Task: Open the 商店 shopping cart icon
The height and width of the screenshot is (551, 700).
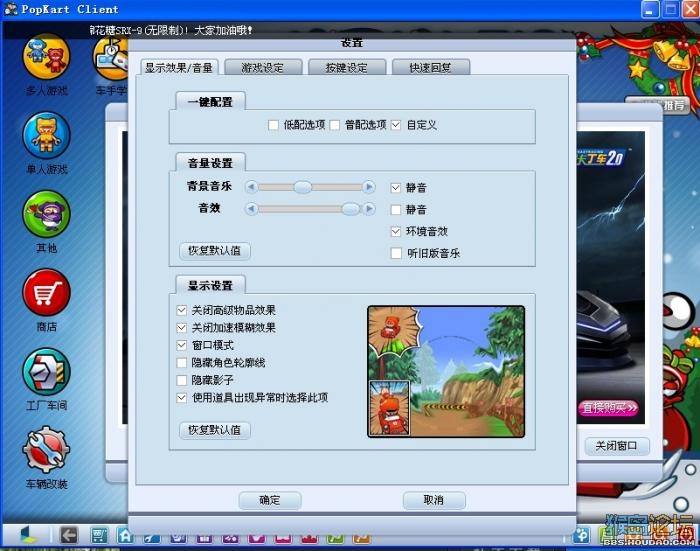Action: tap(46, 292)
